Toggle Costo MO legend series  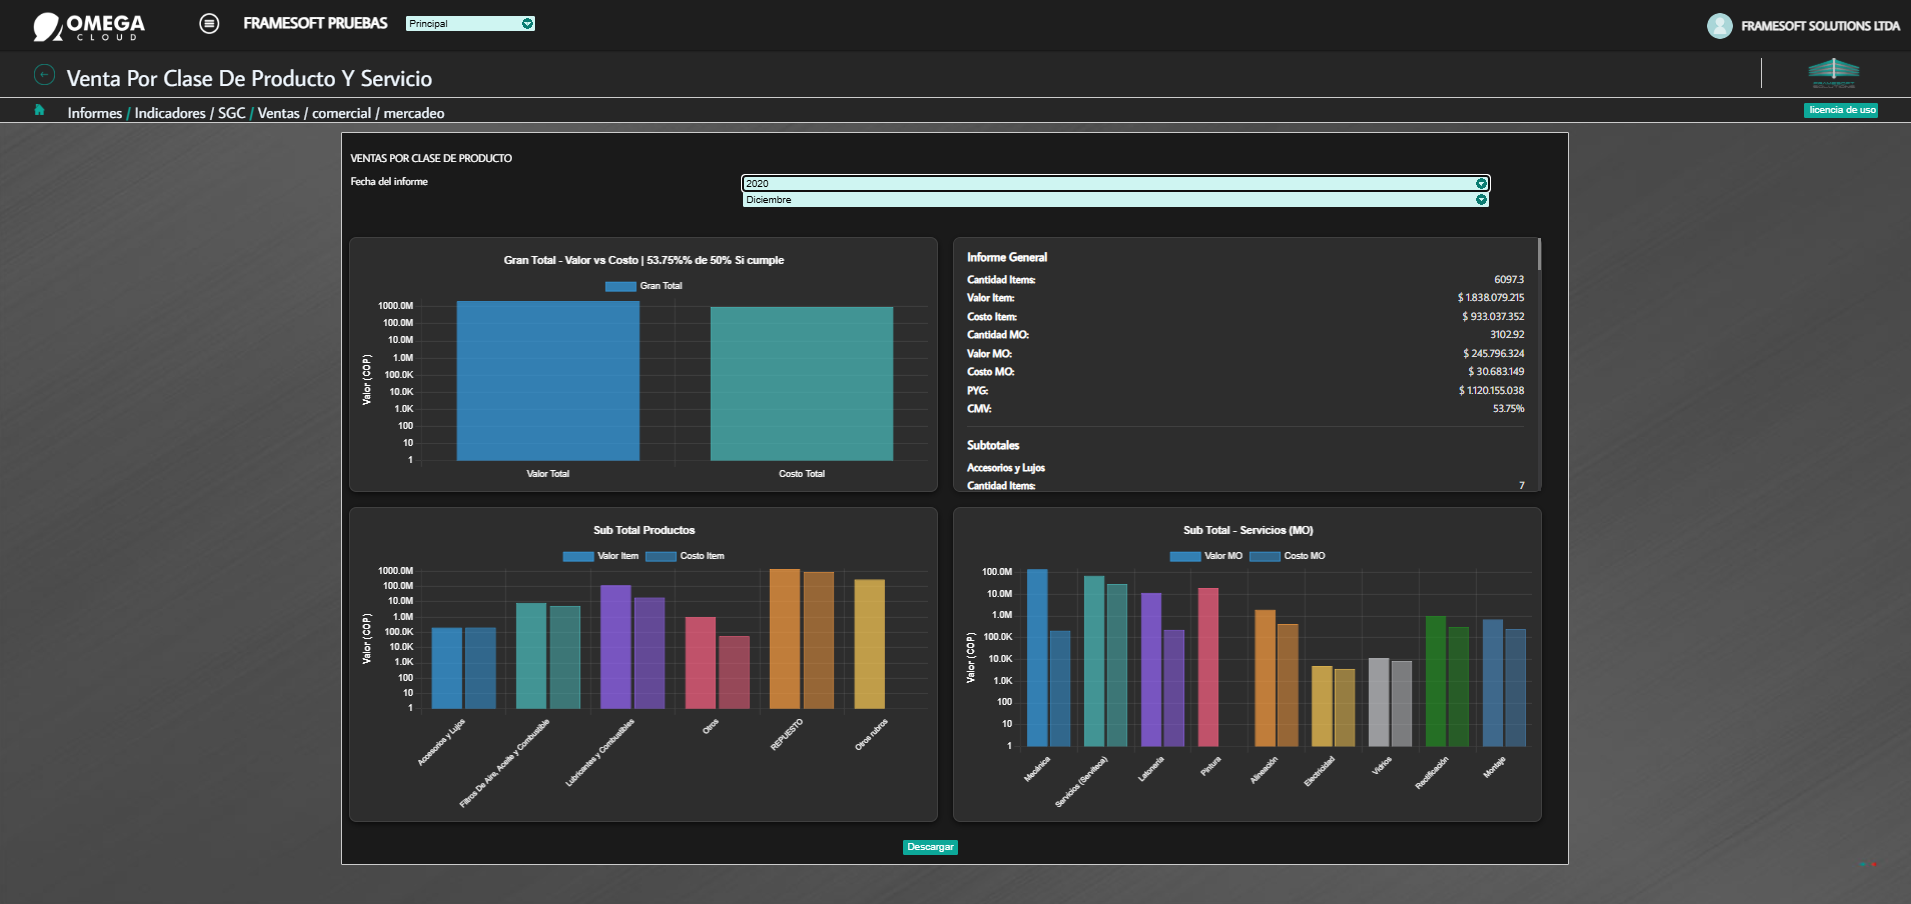click(1288, 556)
